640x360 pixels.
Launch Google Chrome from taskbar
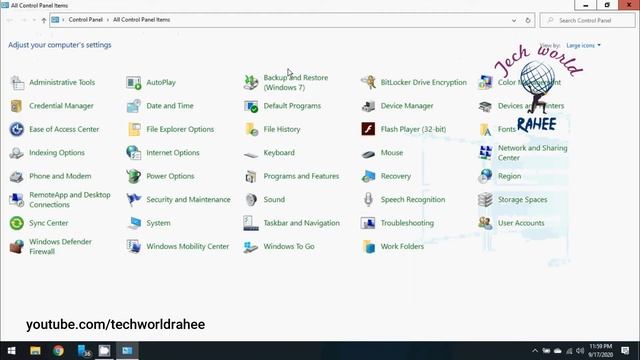(x=58, y=351)
